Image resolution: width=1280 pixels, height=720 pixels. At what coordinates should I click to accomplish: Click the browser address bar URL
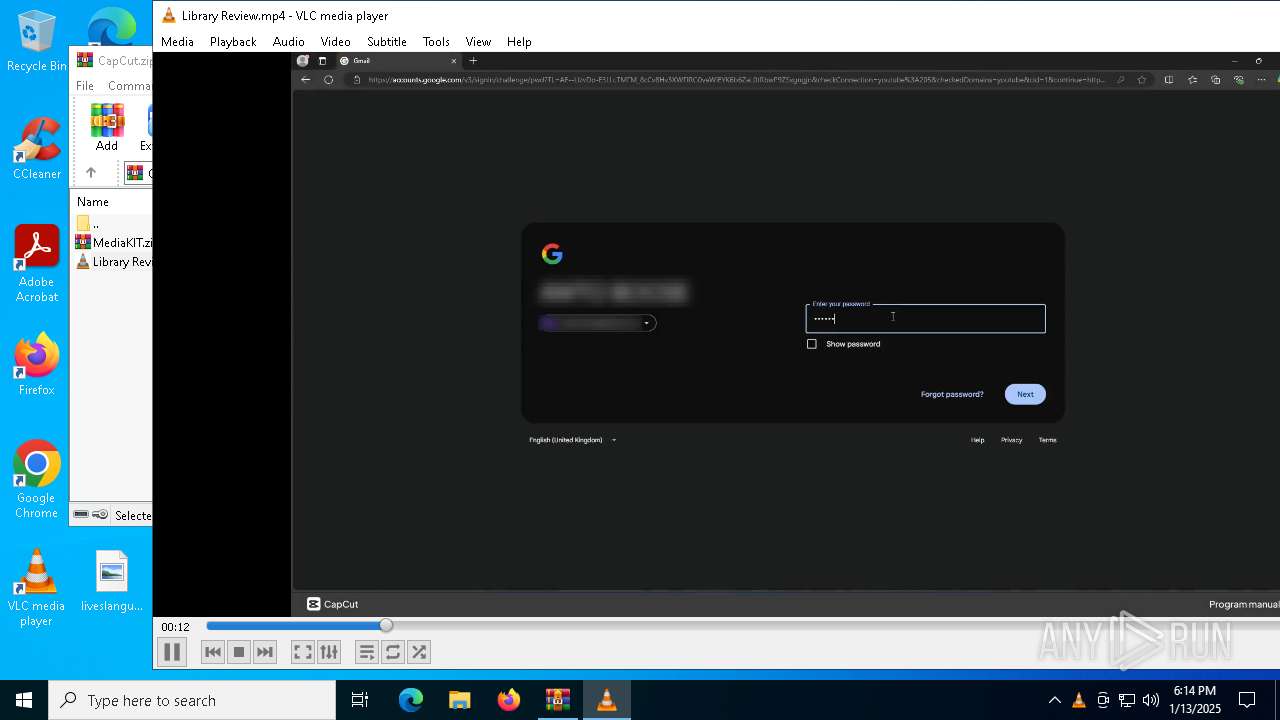point(736,80)
